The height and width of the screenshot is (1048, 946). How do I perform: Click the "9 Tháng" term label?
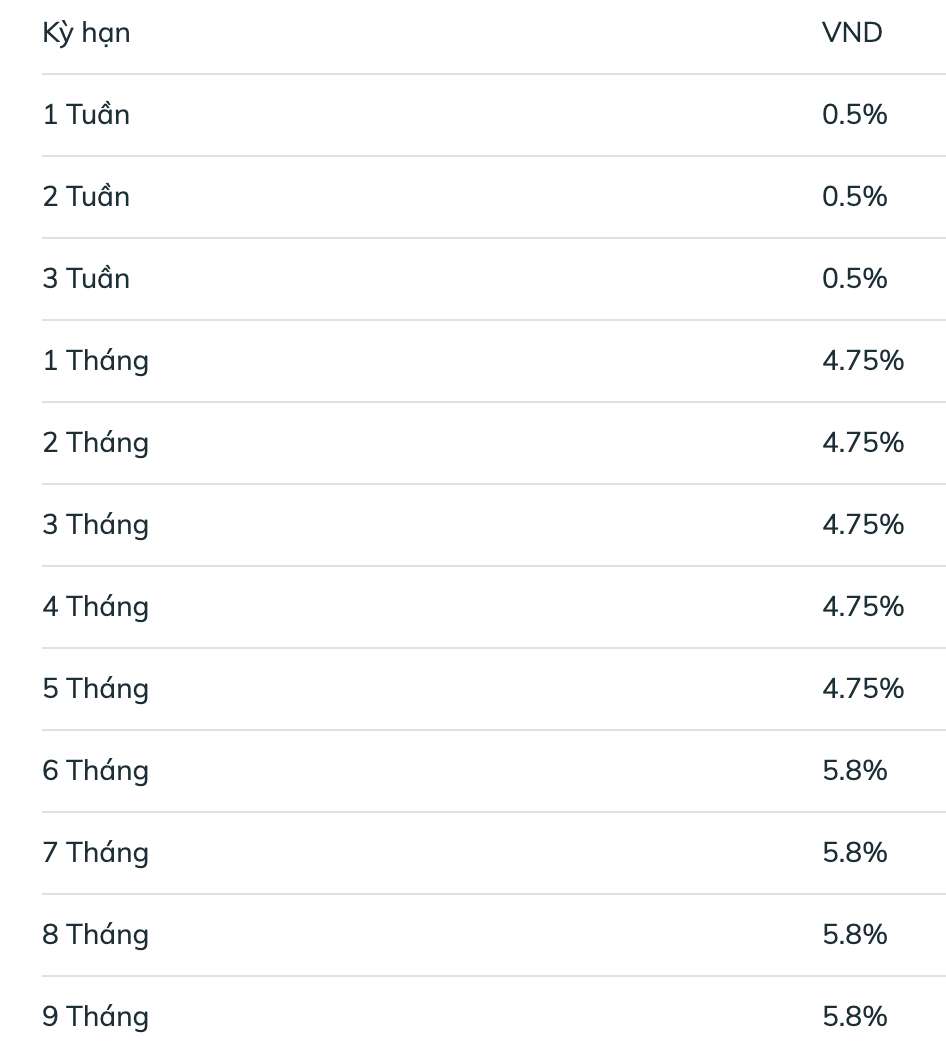point(95,1017)
